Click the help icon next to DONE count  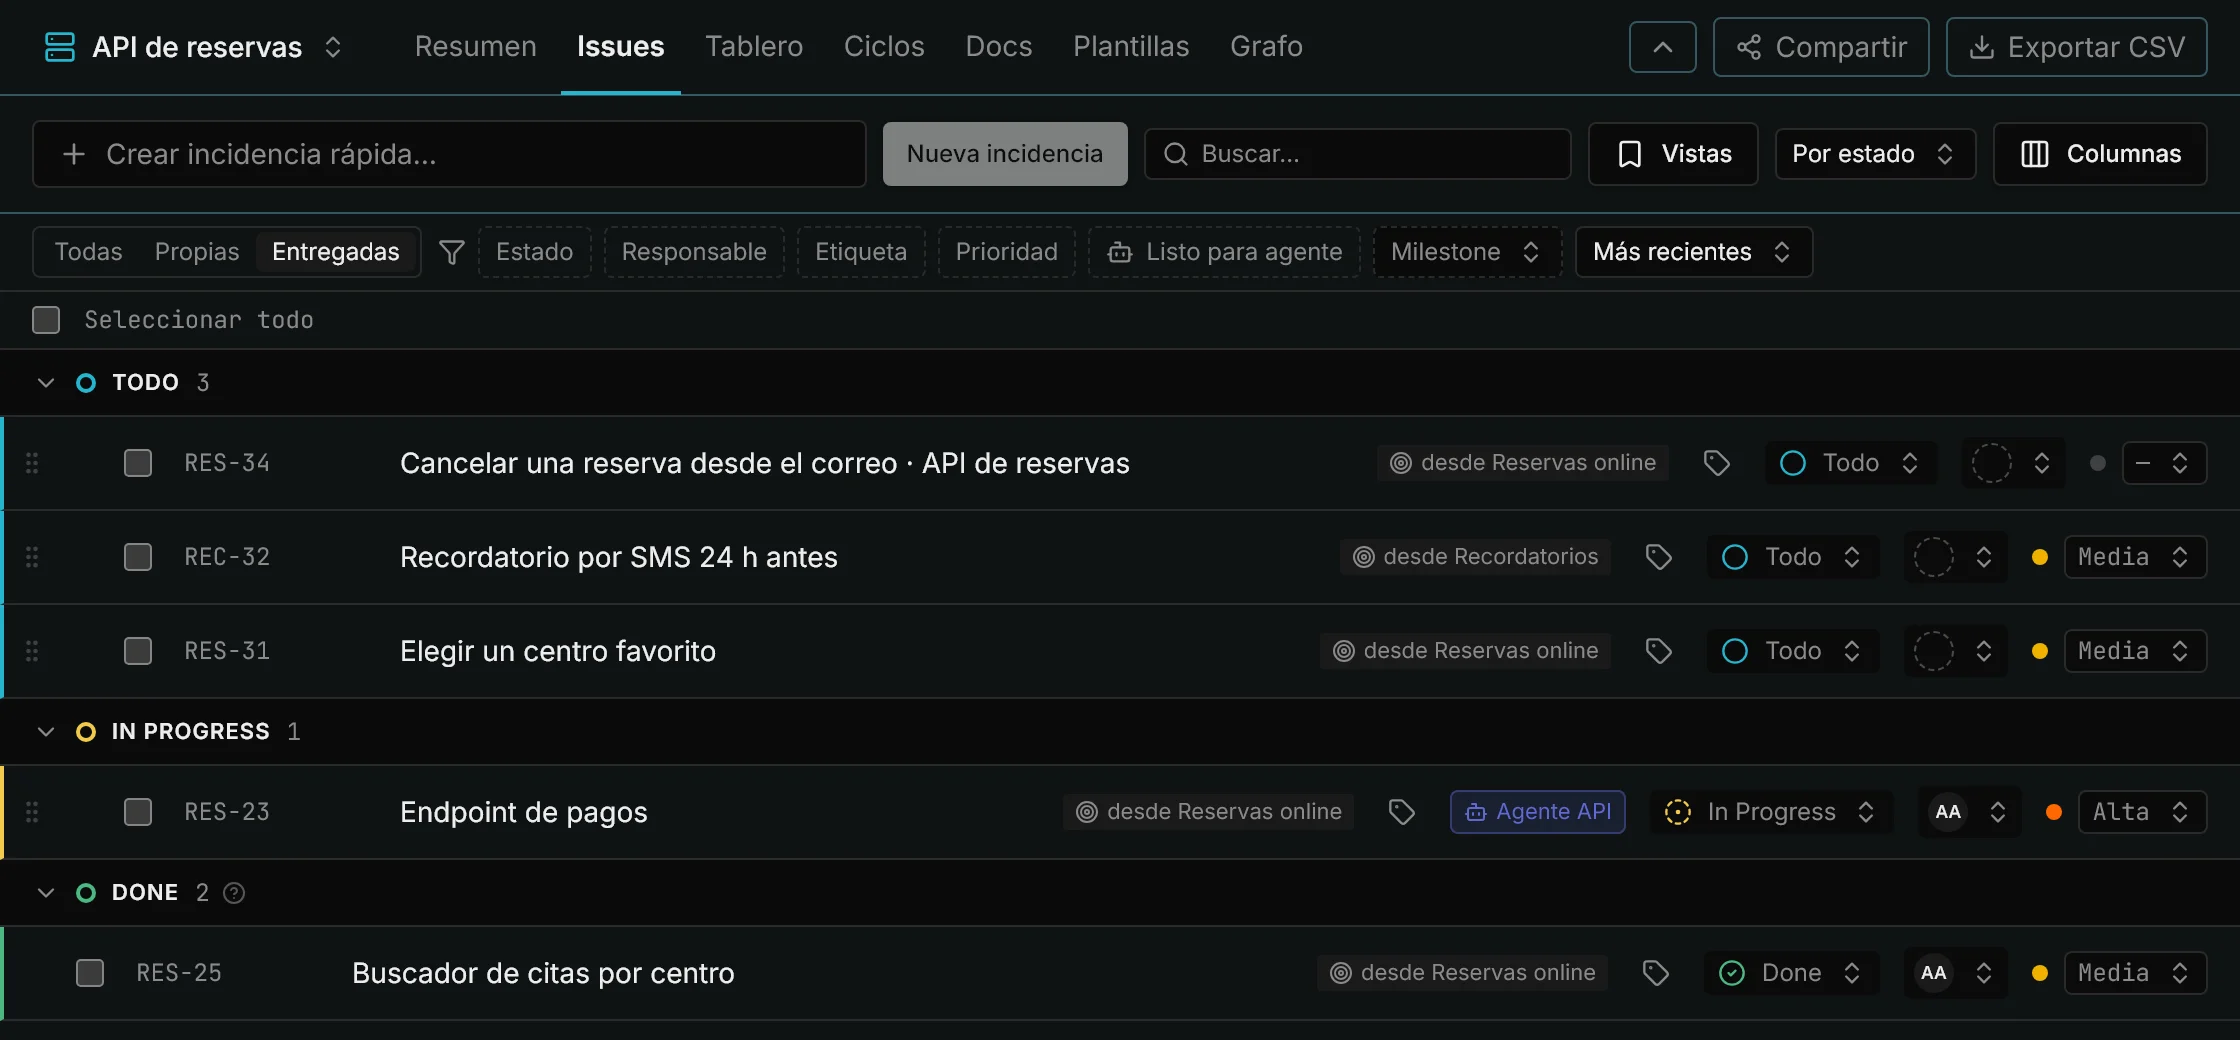[x=234, y=893]
